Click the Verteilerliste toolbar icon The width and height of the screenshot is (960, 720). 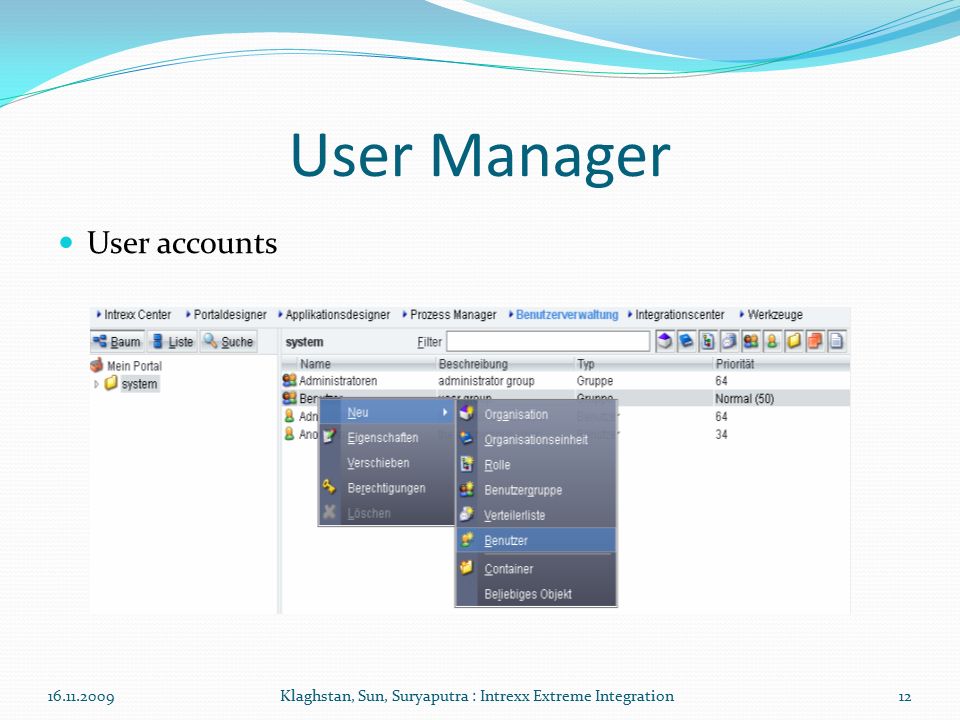[729, 341]
